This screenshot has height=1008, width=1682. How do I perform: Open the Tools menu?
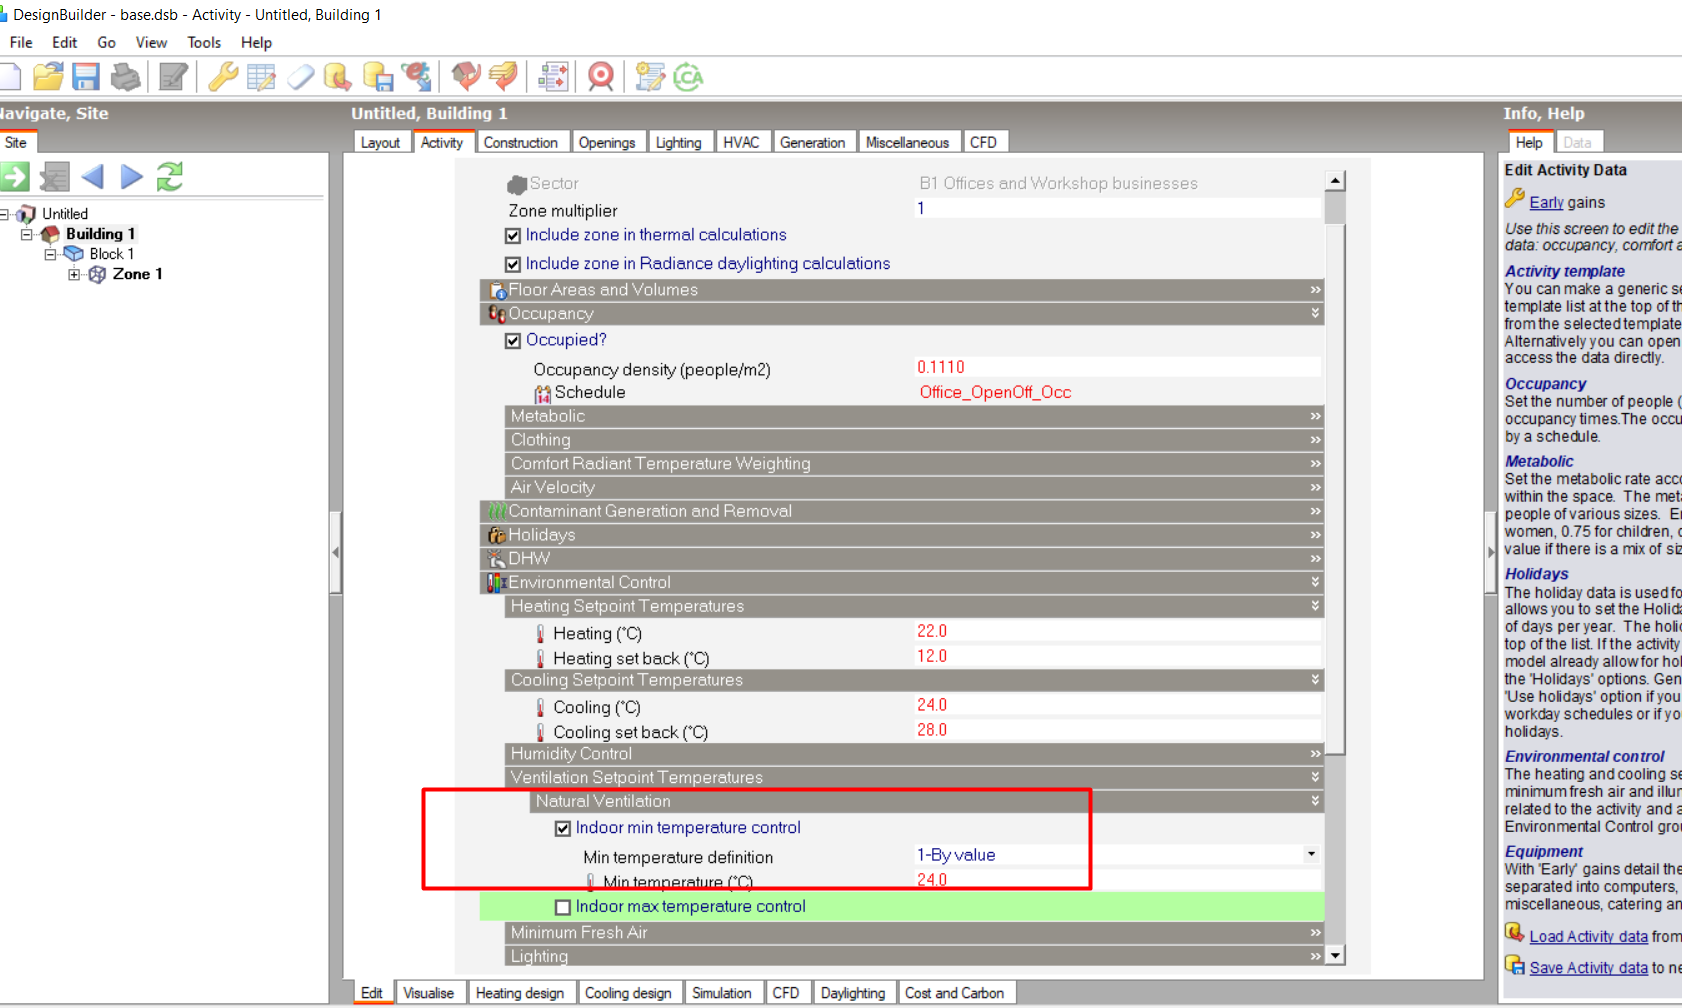204,42
